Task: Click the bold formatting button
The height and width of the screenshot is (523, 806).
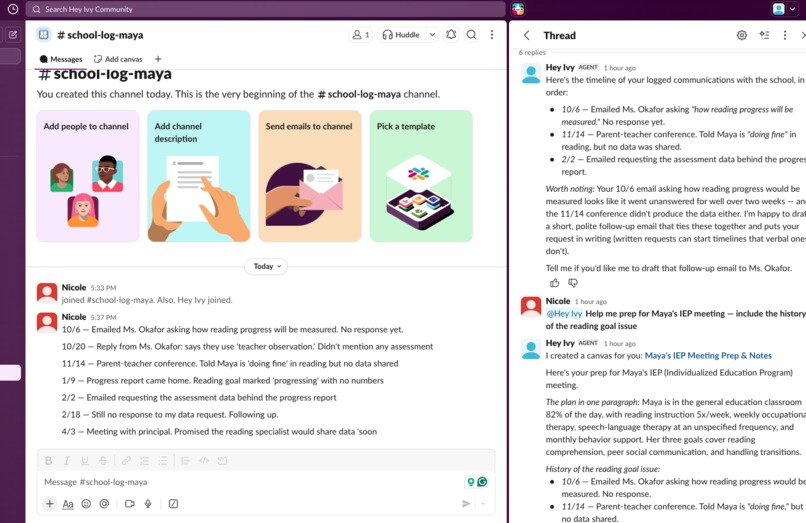Action: (x=48, y=461)
